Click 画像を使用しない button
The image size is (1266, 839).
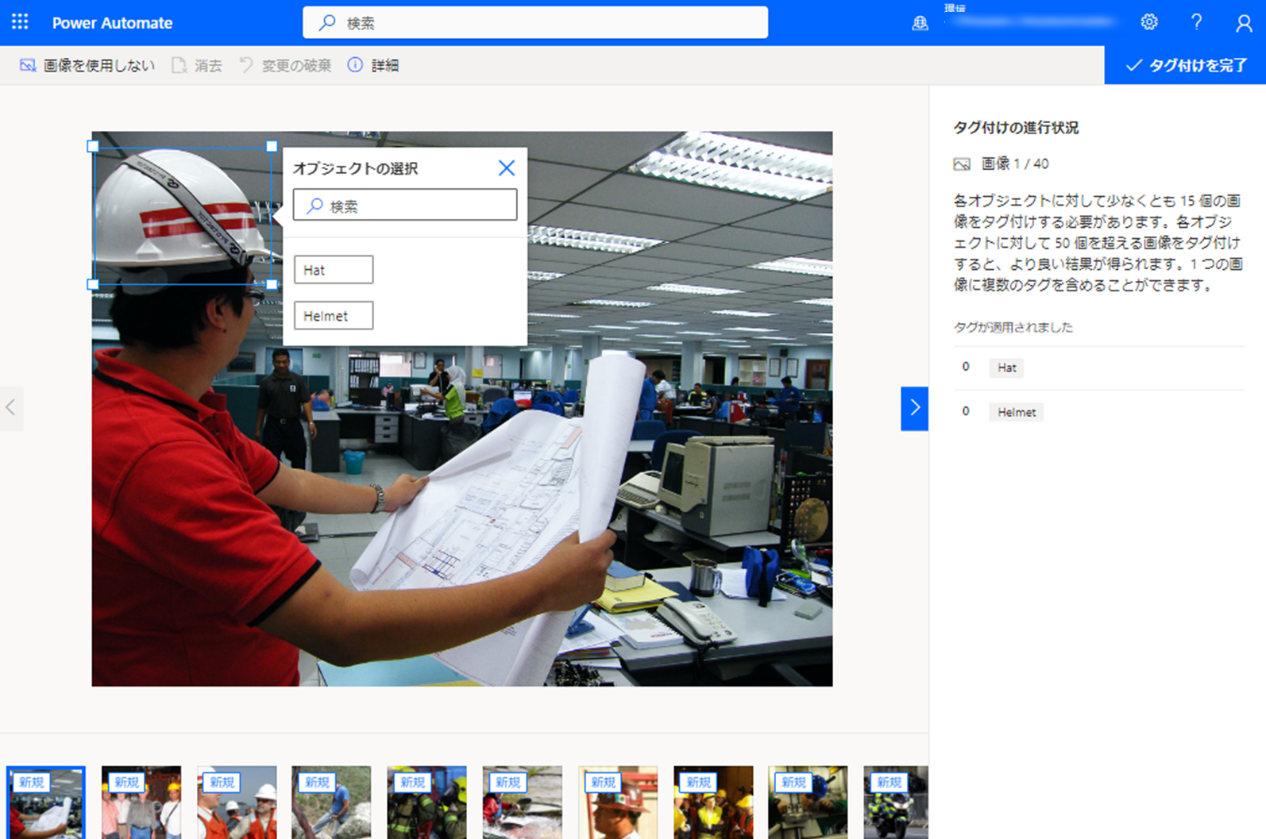[87, 65]
